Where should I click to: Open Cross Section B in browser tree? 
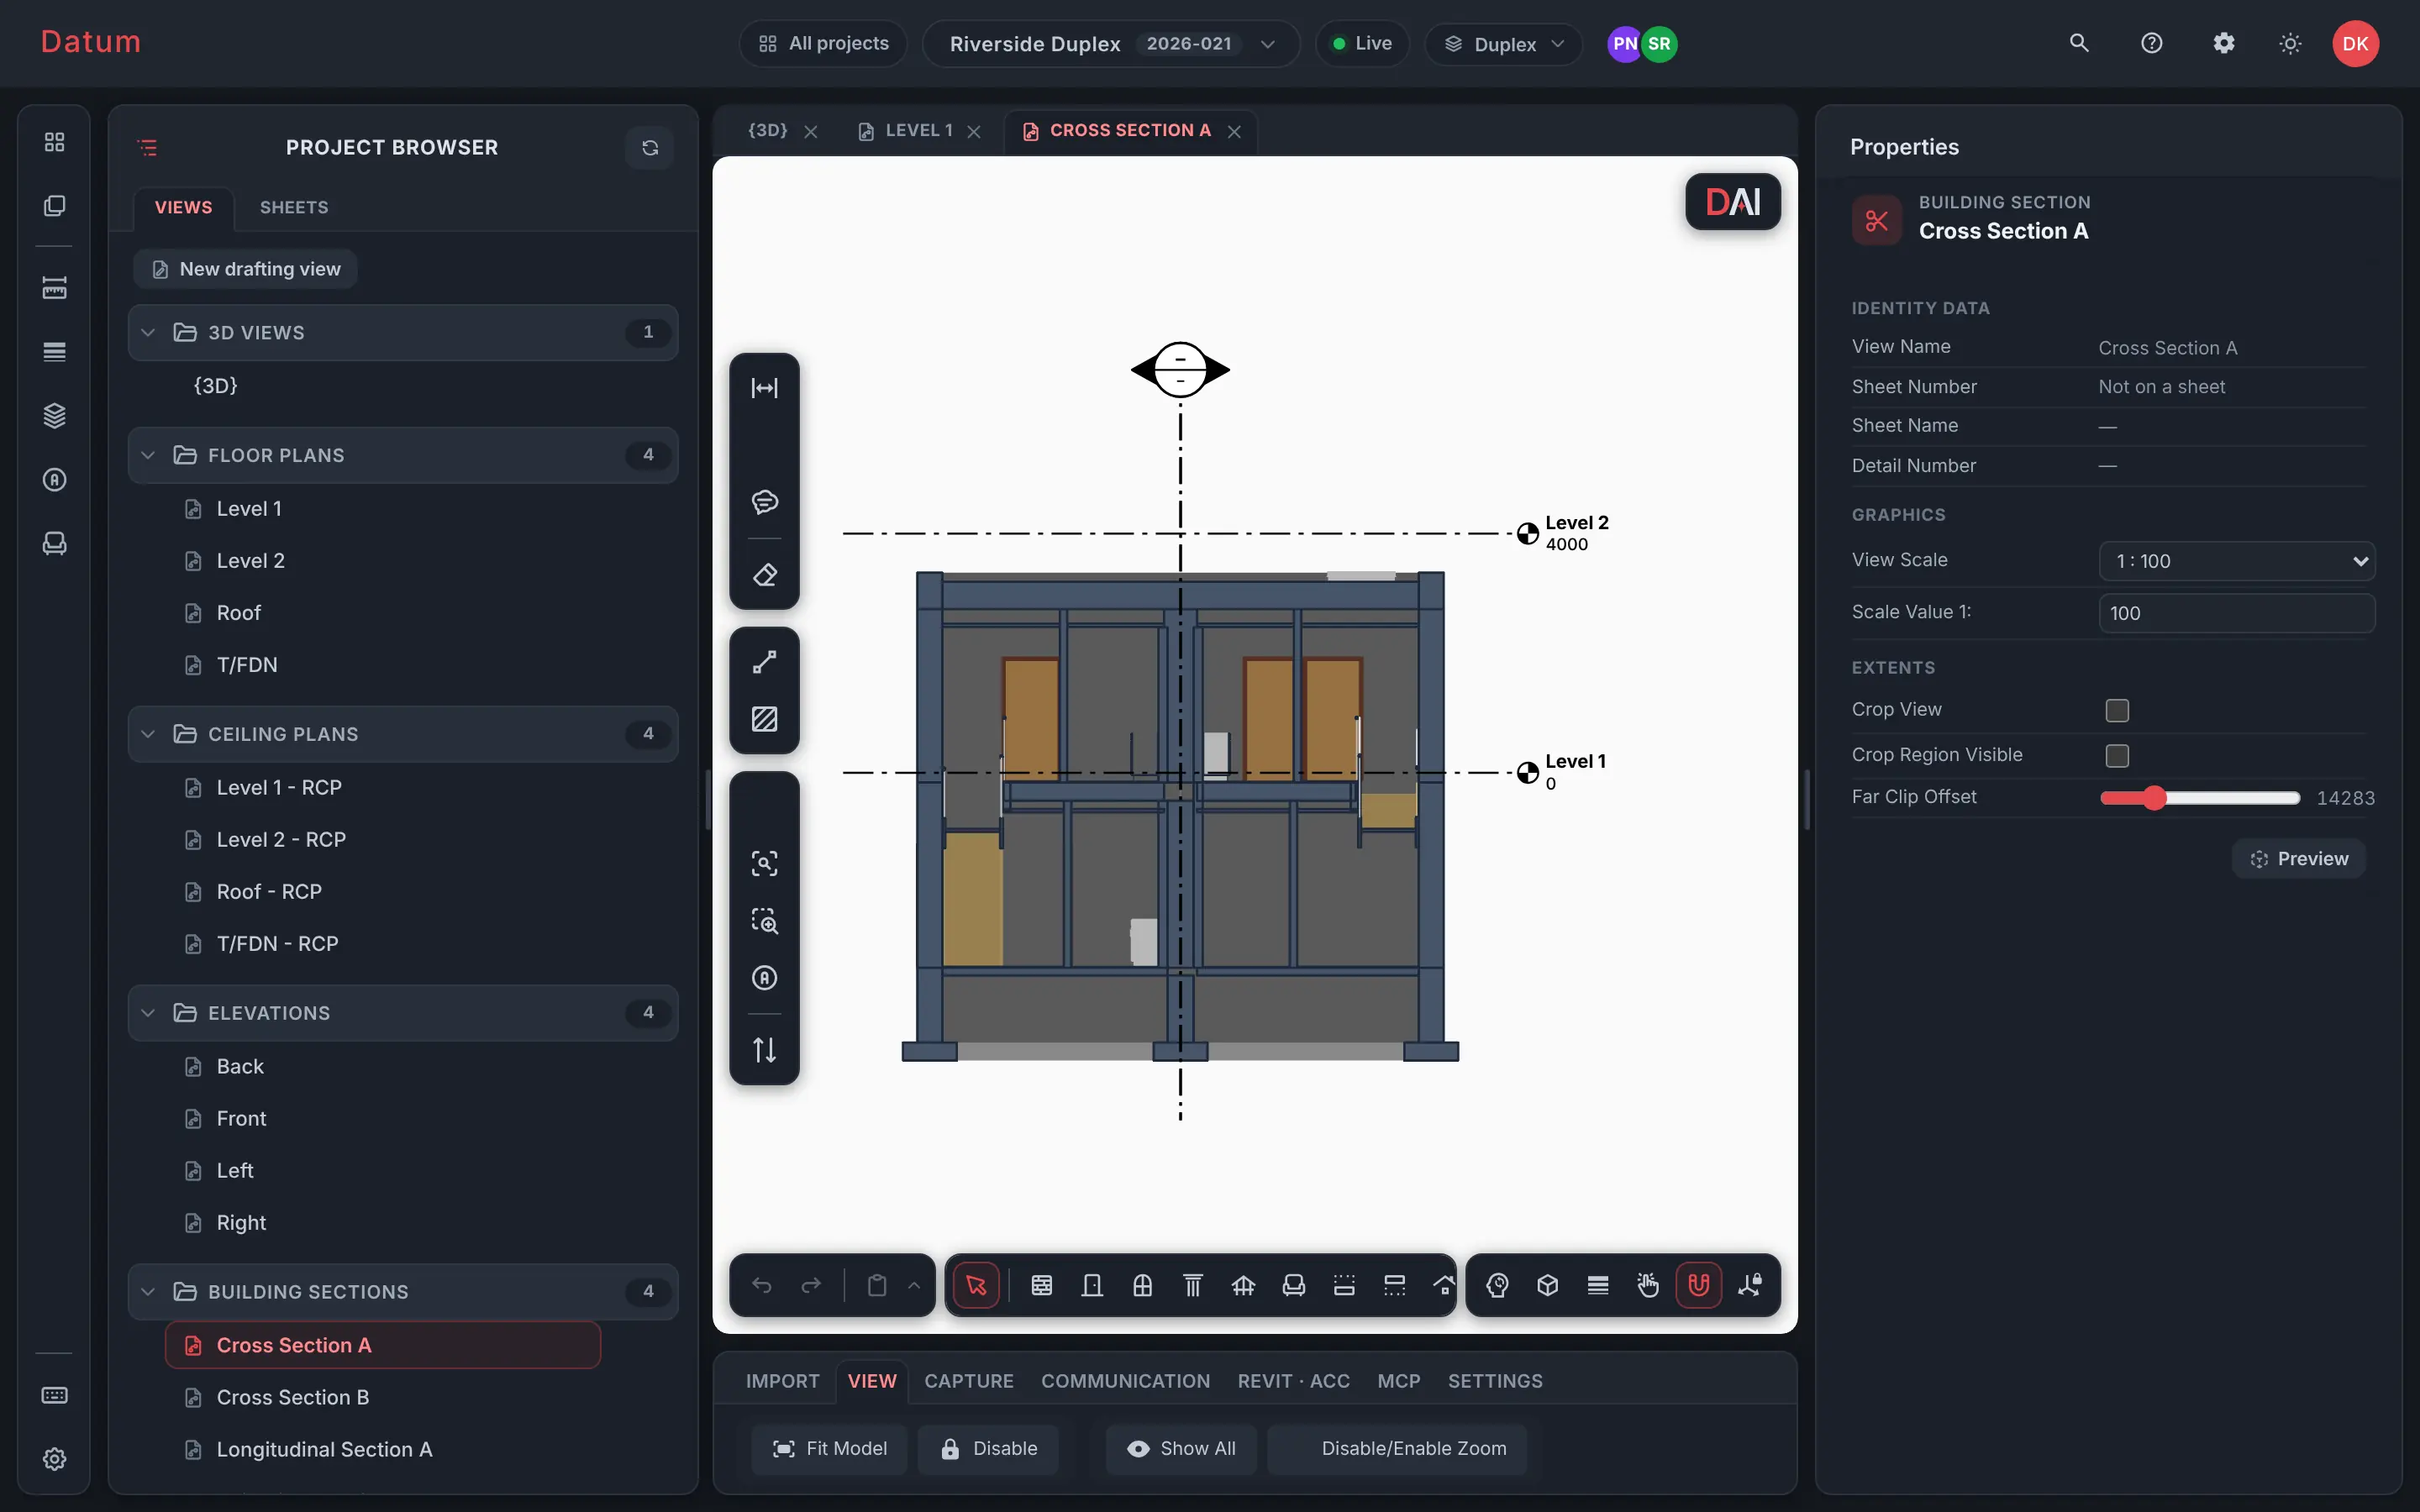pos(293,1398)
